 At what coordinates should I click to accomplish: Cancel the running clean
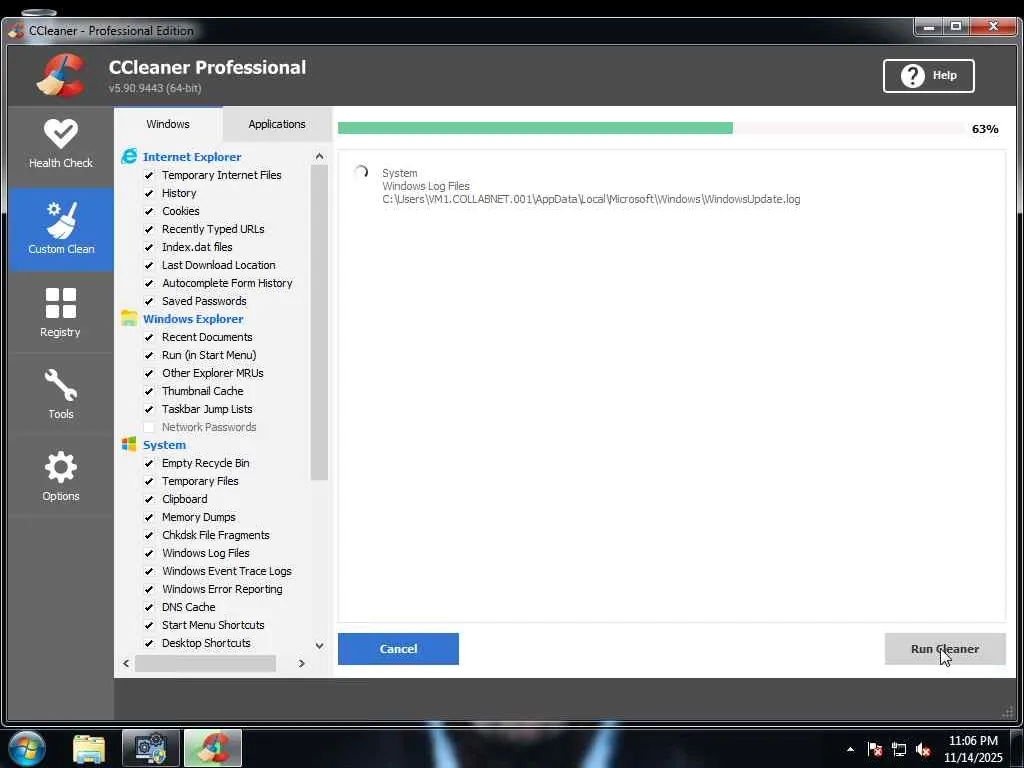click(398, 648)
